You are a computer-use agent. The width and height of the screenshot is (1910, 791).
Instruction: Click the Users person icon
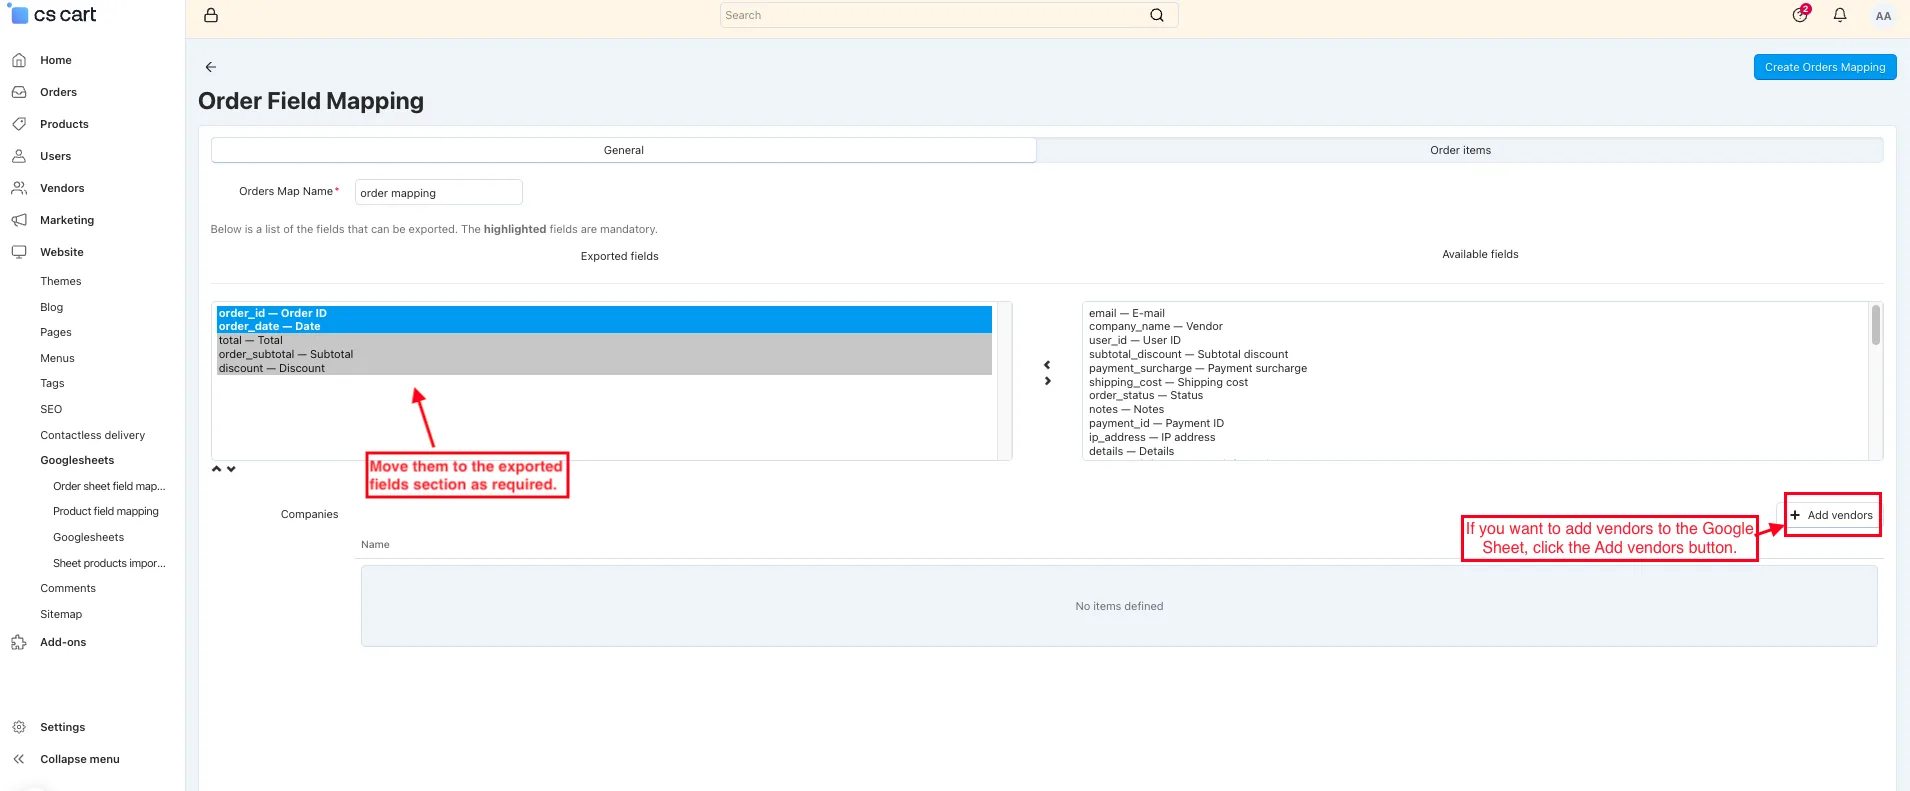[19, 156]
